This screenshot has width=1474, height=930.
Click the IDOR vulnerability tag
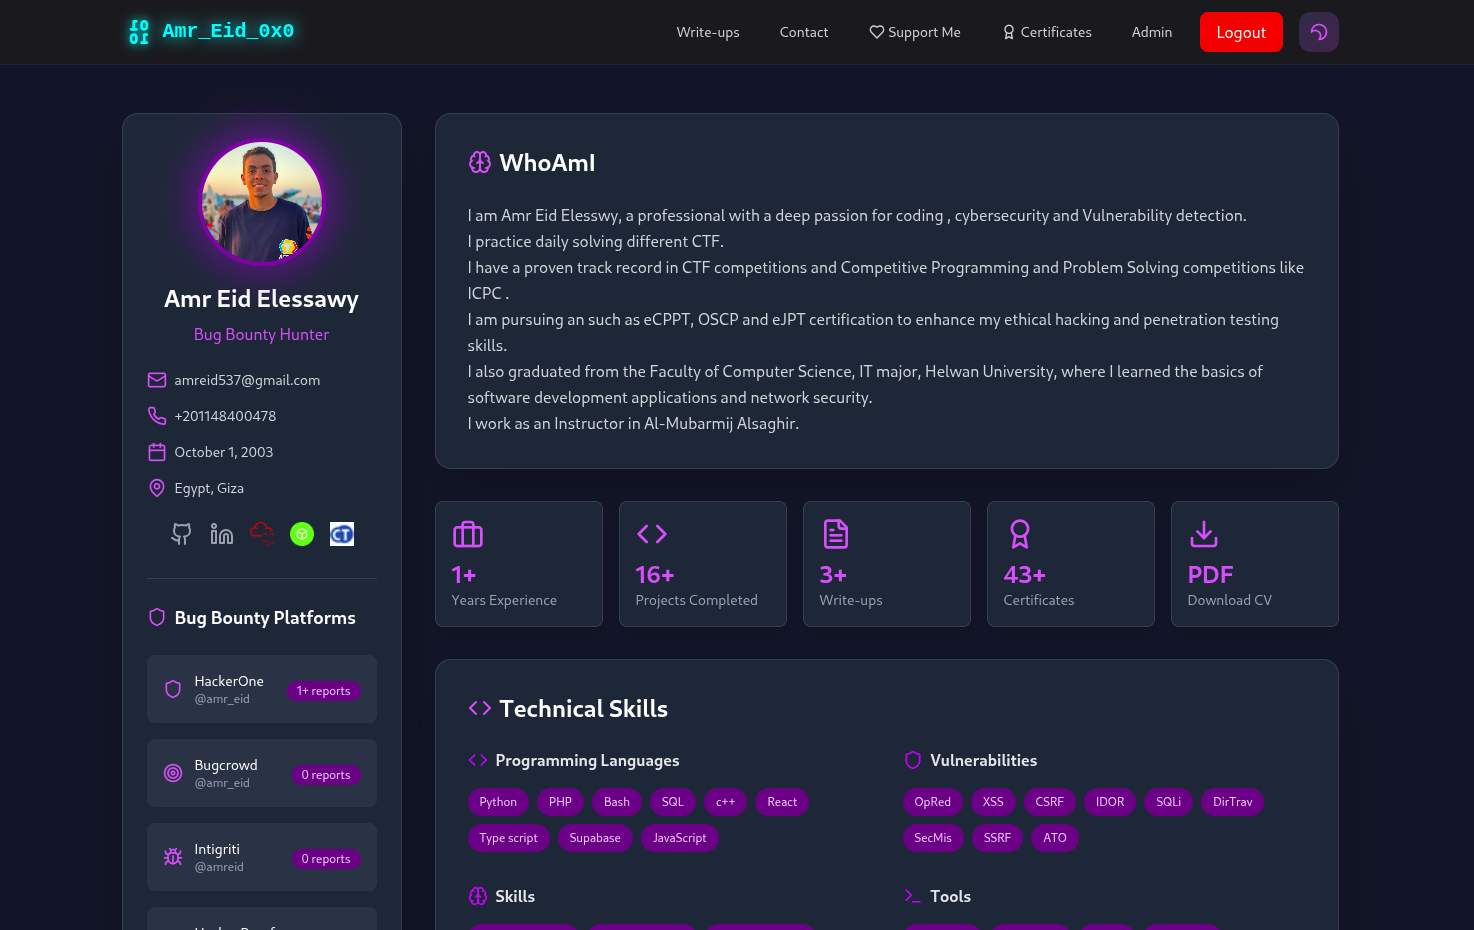coord(1110,802)
